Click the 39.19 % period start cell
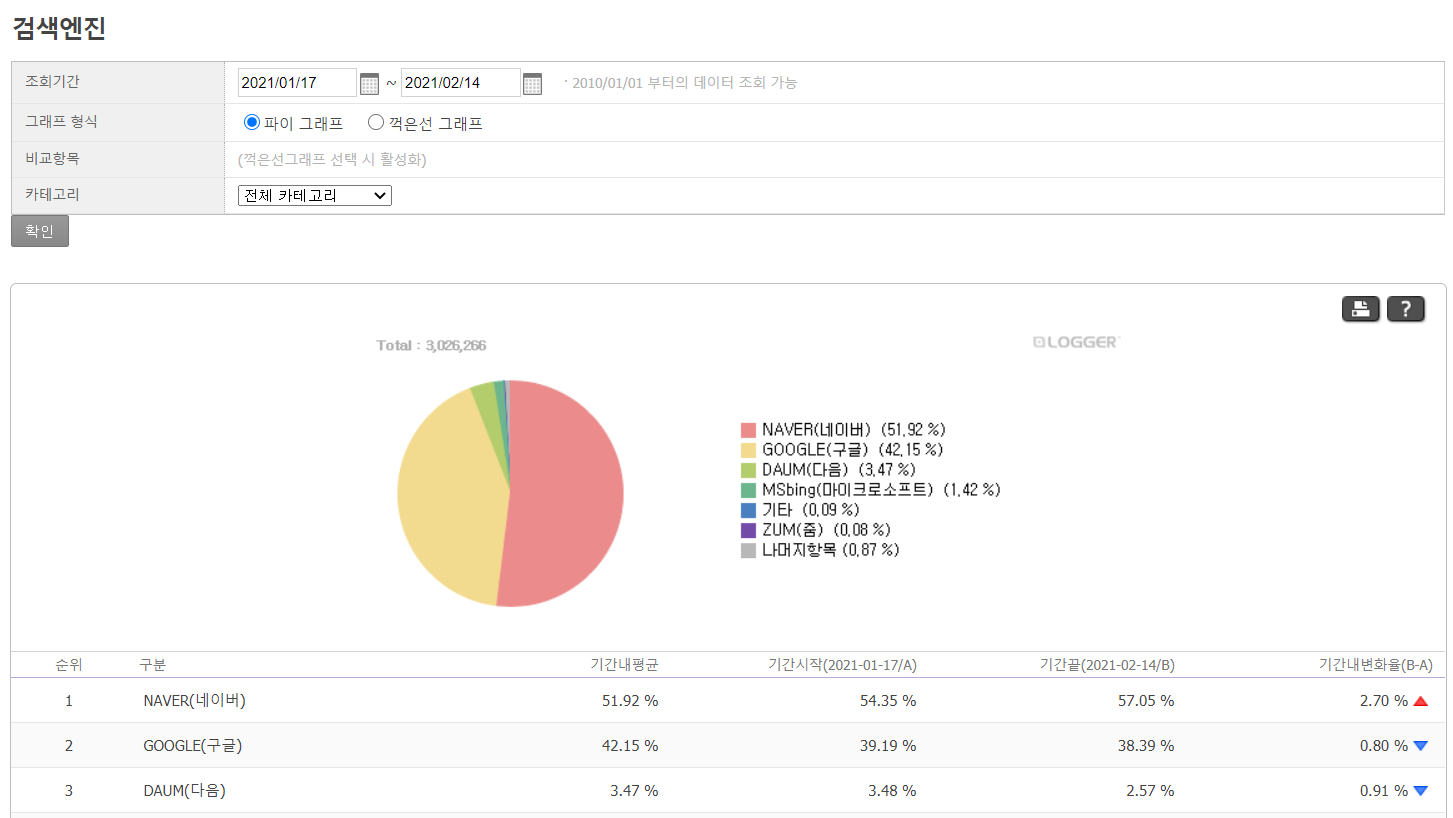The image size is (1453, 818). 888,746
